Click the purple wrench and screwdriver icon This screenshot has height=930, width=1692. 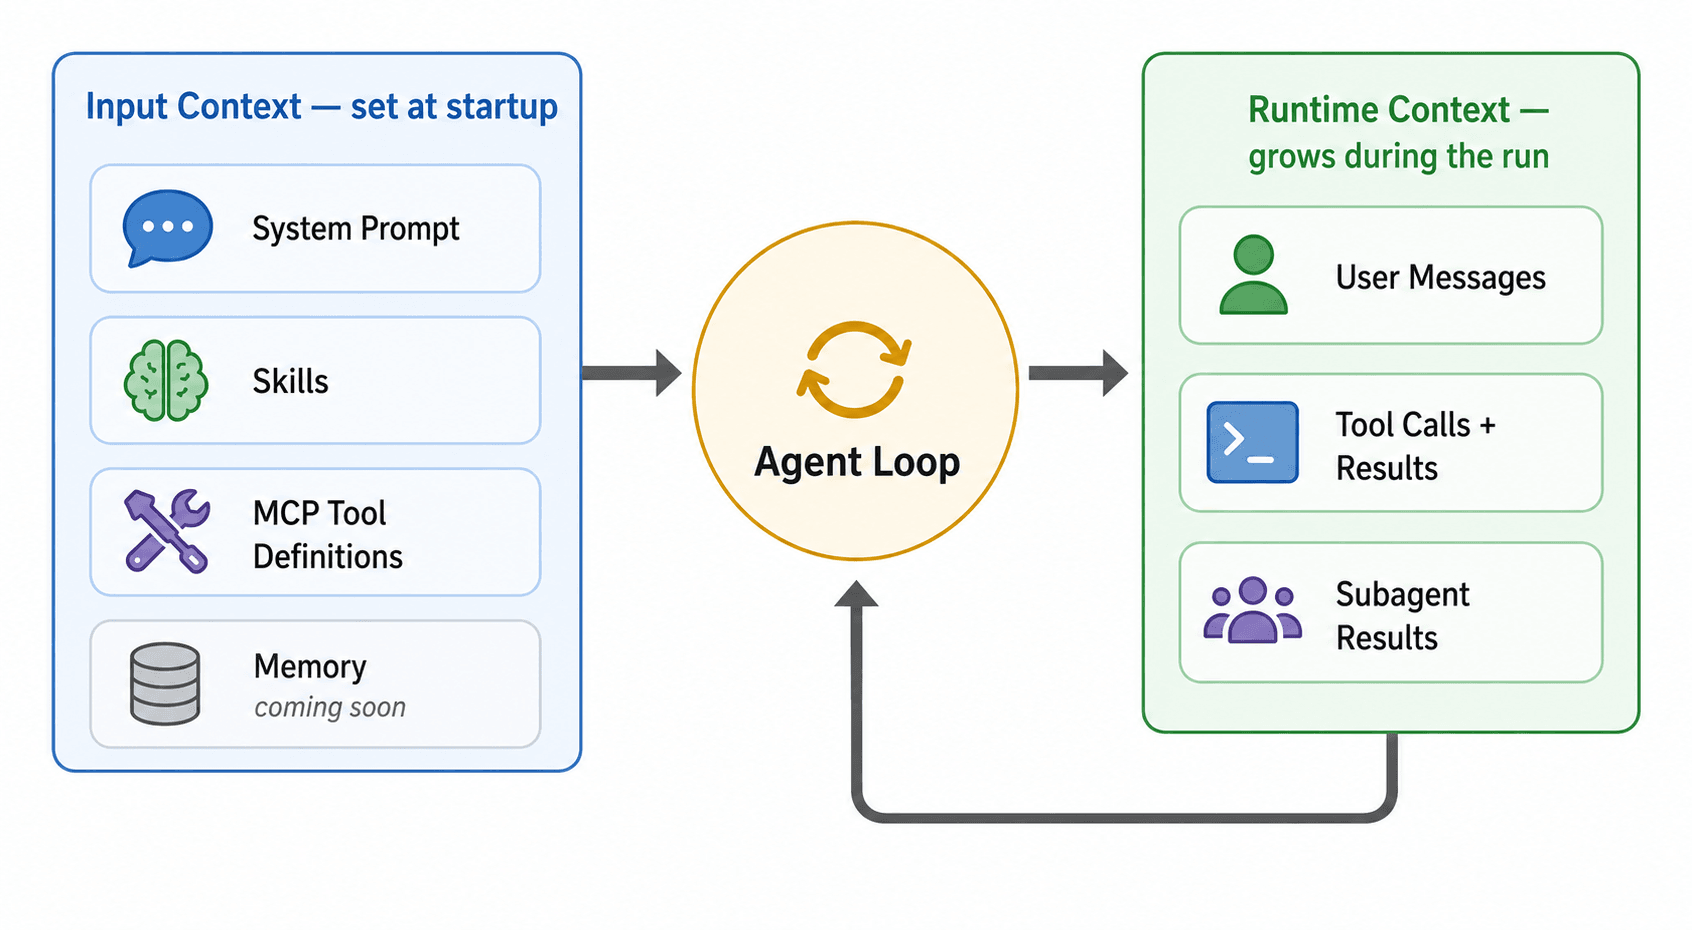[x=167, y=531]
